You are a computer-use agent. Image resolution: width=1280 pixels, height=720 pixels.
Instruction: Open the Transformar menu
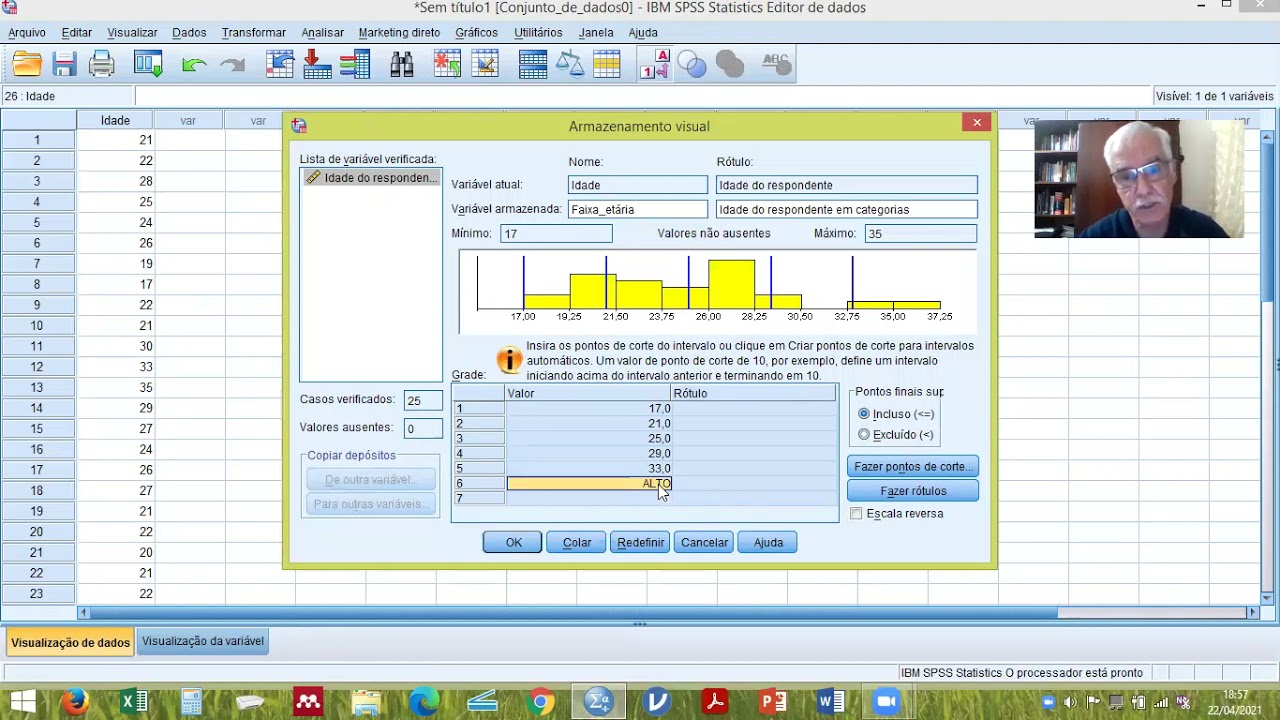(x=254, y=32)
